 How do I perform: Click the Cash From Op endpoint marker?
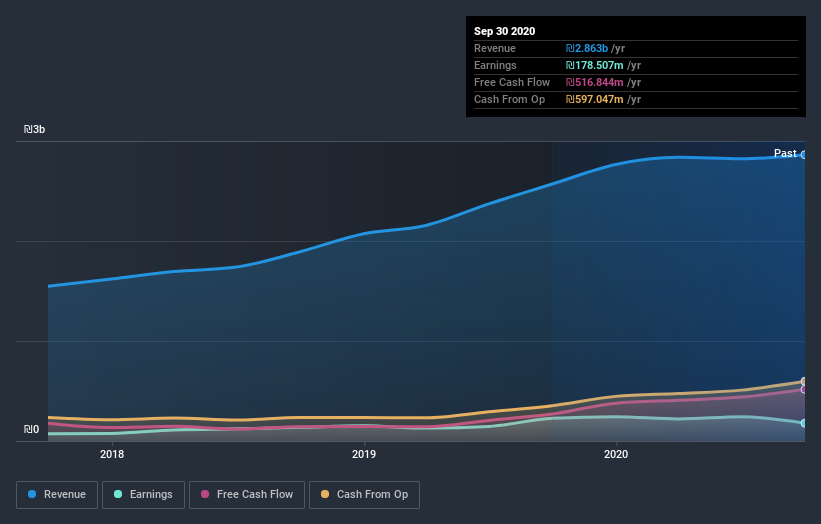[804, 381]
